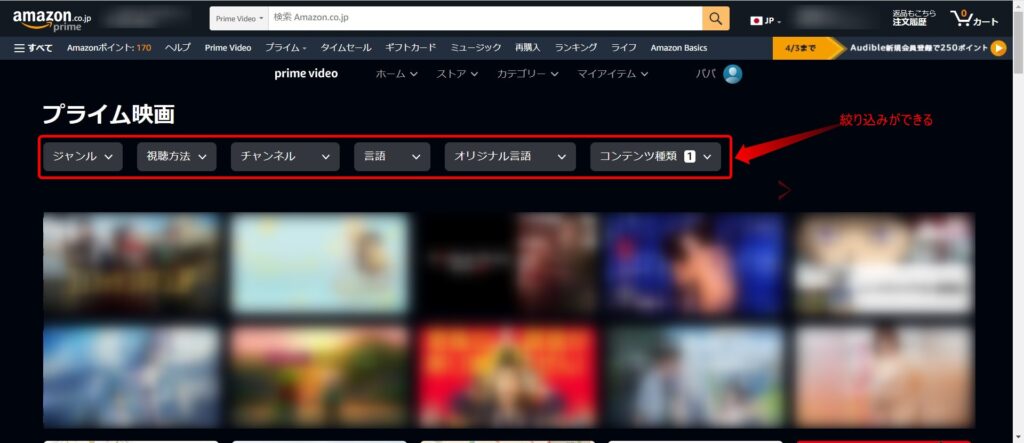1024x443 pixels.
Task: Click the ヘルプ link
Action: [178, 48]
